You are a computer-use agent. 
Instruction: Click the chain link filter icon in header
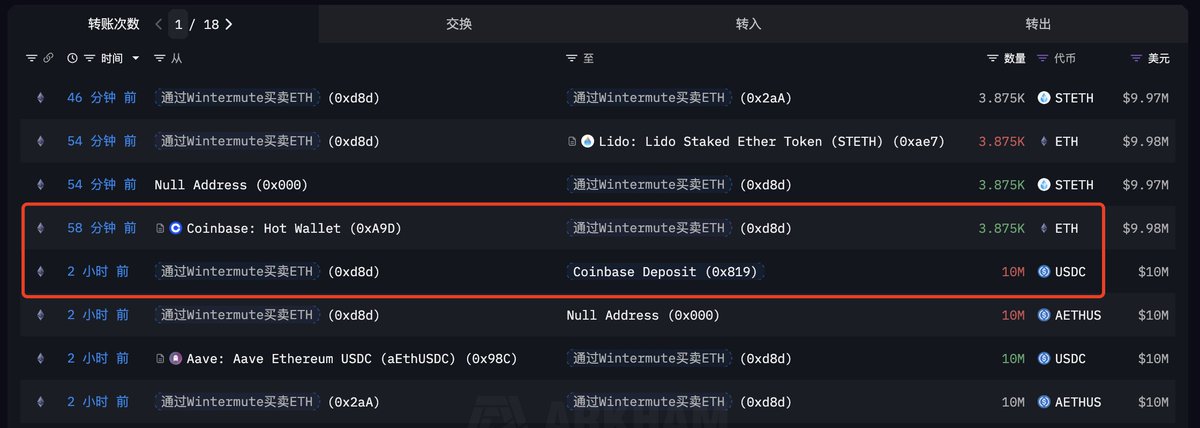coord(47,59)
